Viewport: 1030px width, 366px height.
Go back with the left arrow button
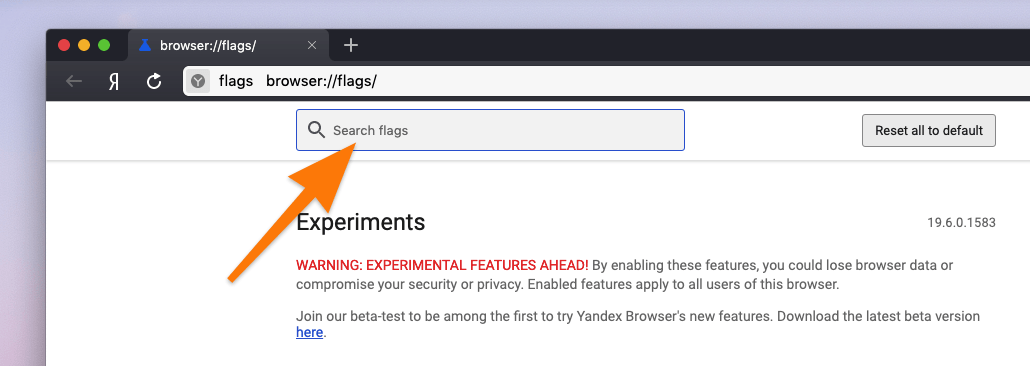pyautogui.click(x=74, y=81)
